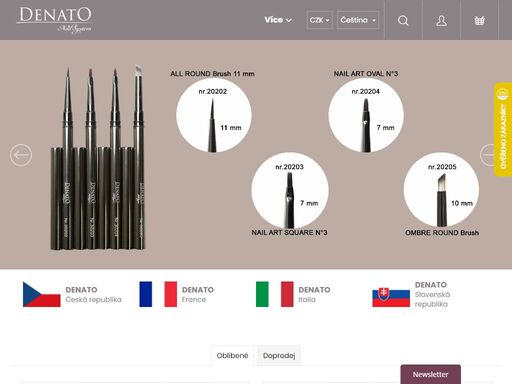
Task: Click the Italian flag
Action: (x=275, y=294)
